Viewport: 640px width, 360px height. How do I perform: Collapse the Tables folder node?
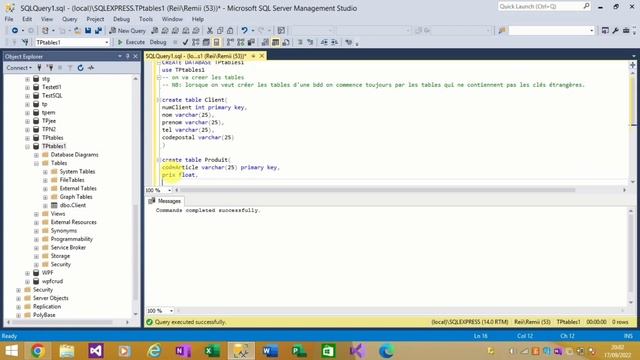tap(36, 163)
